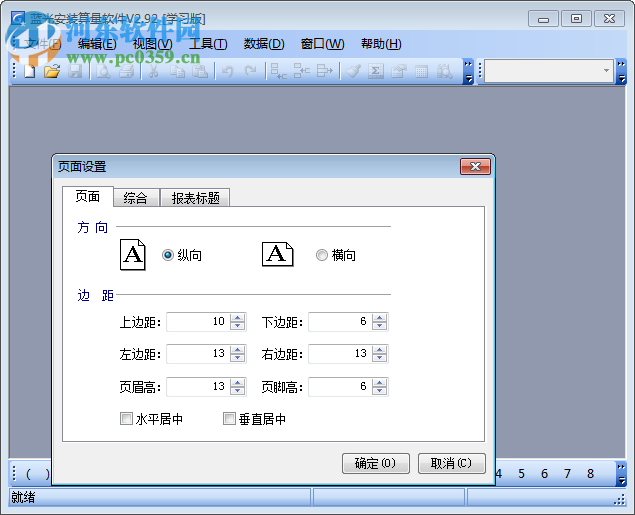This screenshot has width=635, height=515.
Task: Click the 页眉高 input field
Action: coord(198,387)
